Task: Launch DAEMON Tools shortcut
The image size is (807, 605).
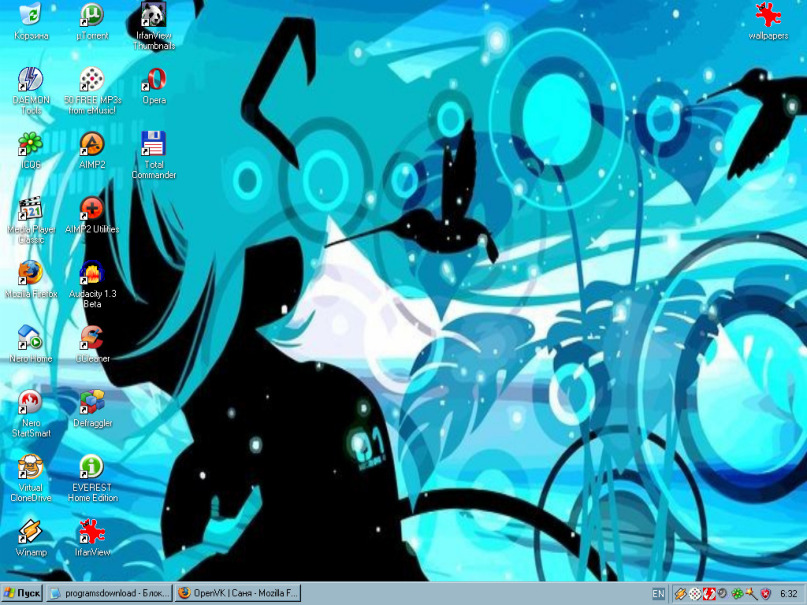Action: pyautogui.click(x=31, y=91)
